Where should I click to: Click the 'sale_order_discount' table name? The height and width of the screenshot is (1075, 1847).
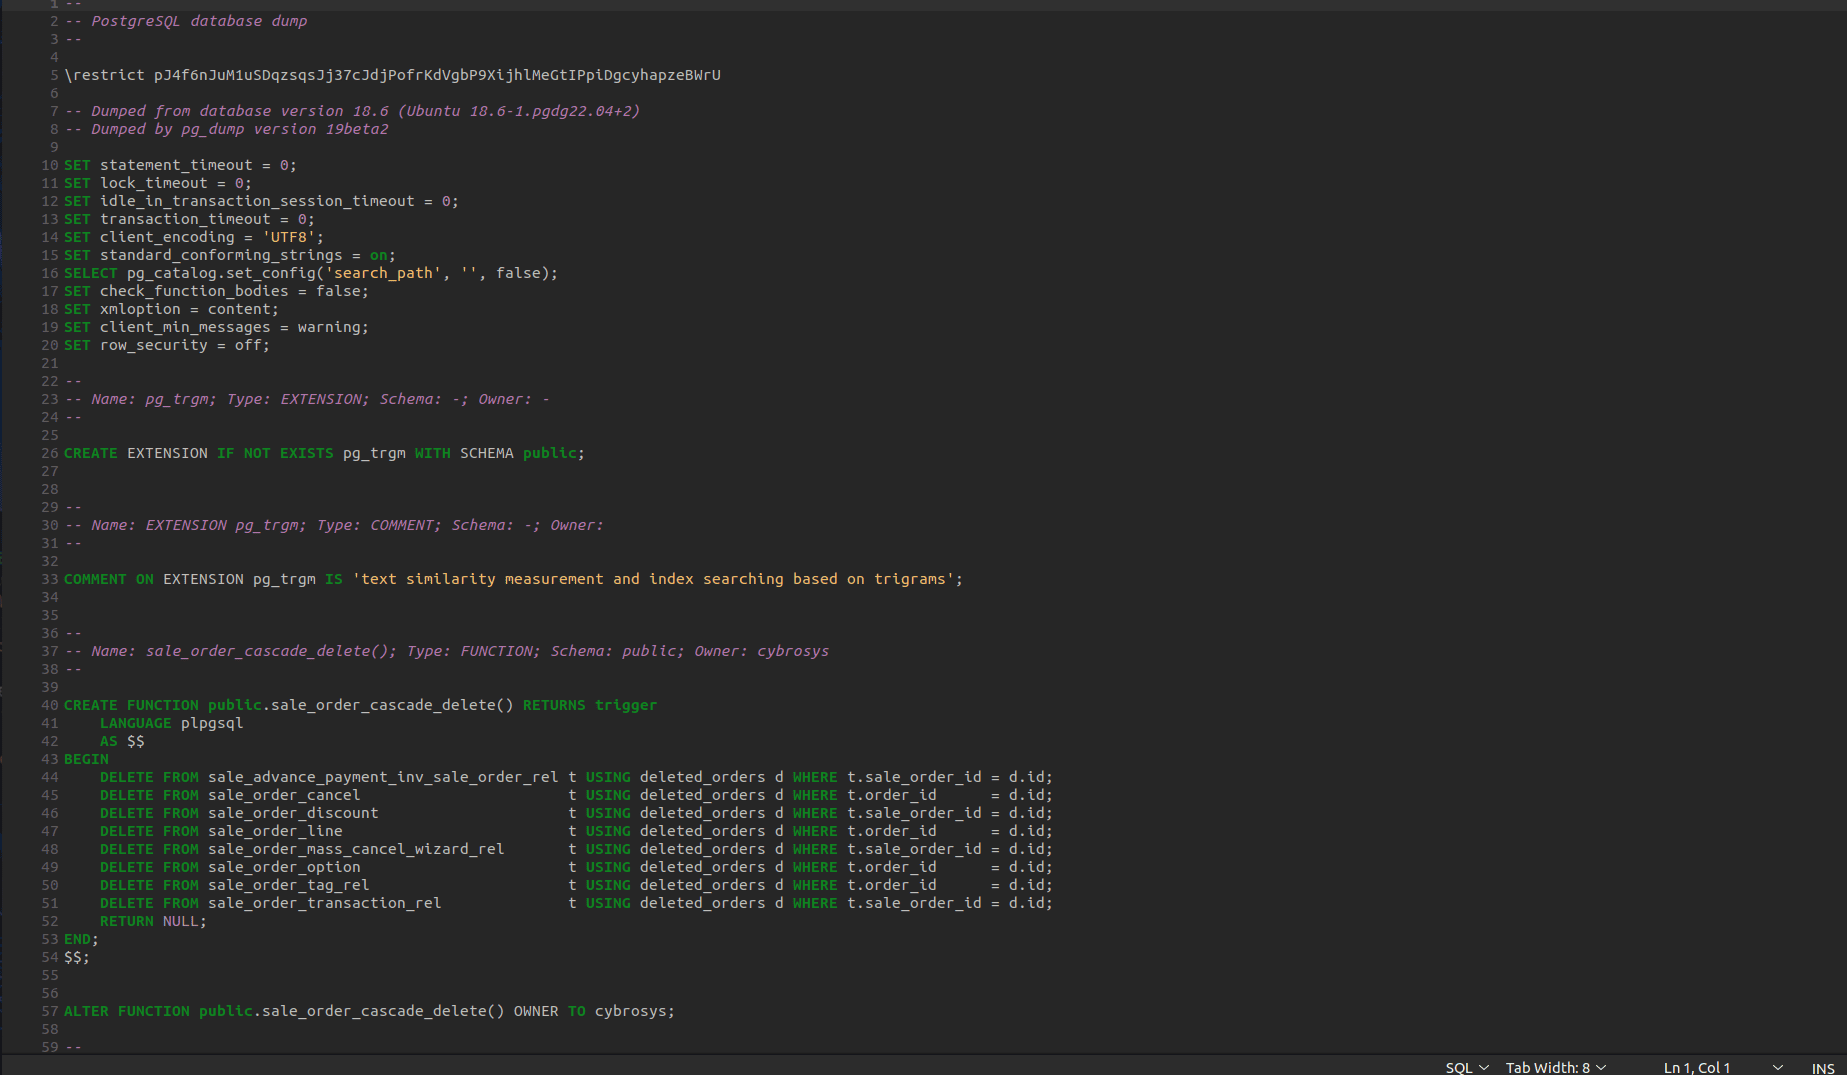293,813
